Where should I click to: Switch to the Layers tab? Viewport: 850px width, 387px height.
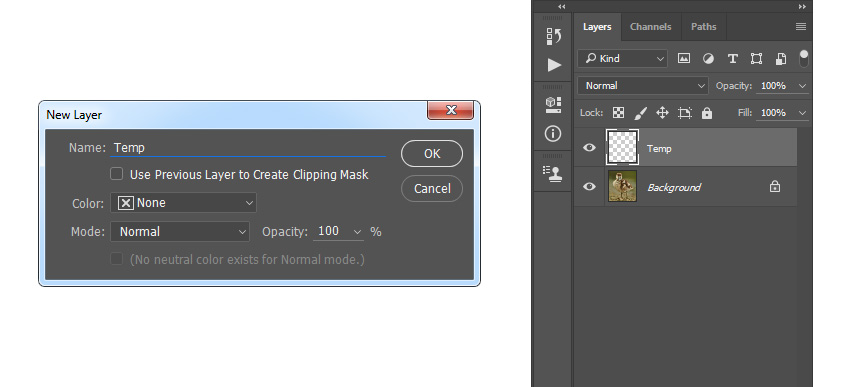coord(597,27)
